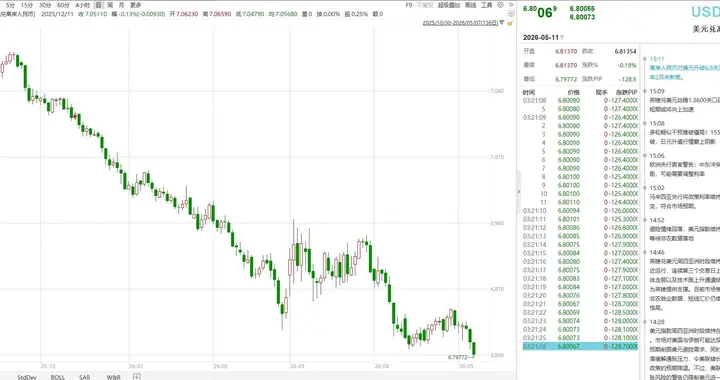720x380 pixels.
Task: Click the 时间 column header
Action: pos(529,92)
